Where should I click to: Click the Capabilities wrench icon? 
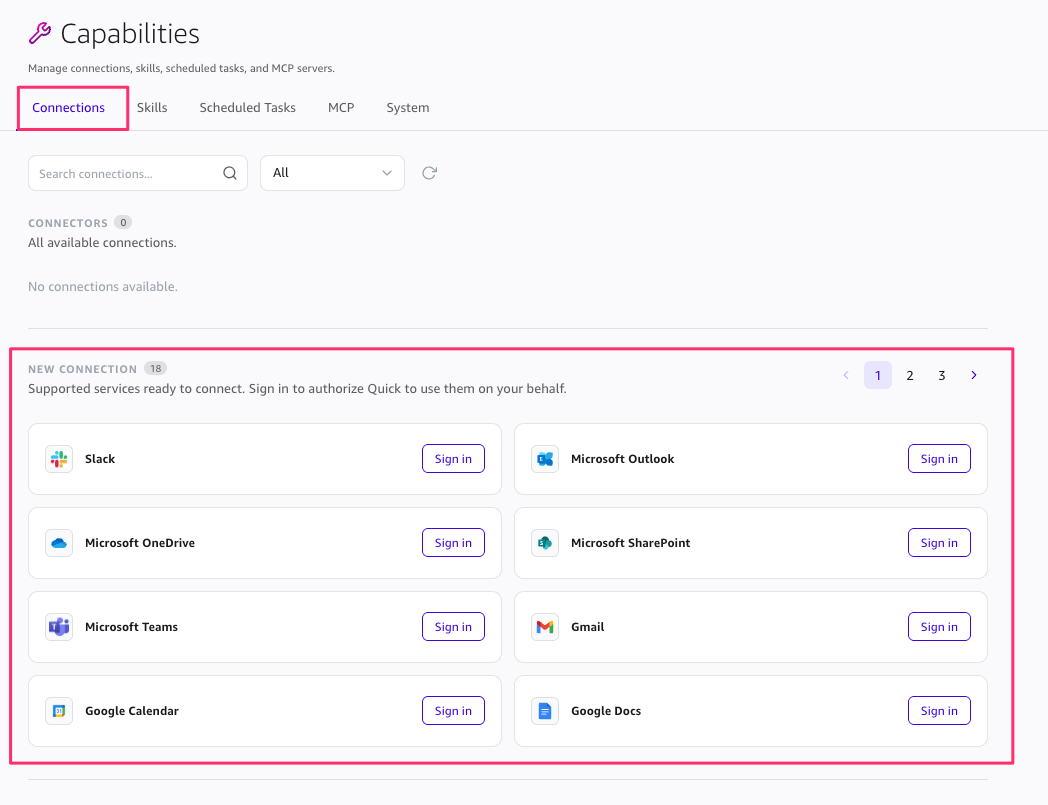pyautogui.click(x=40, y=33)
